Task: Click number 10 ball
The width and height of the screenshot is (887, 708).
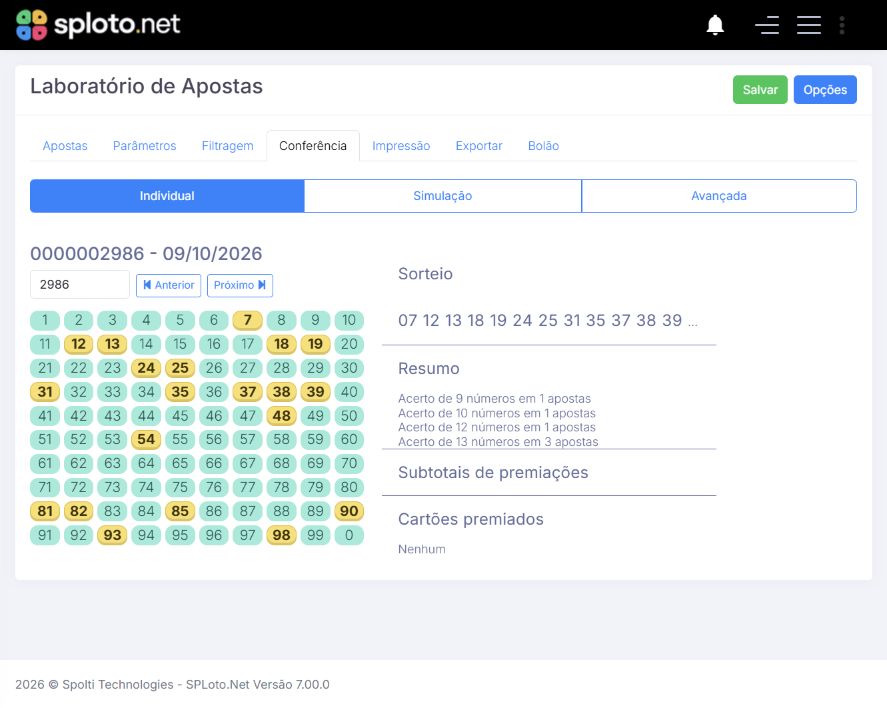Action: coord(349,320)
